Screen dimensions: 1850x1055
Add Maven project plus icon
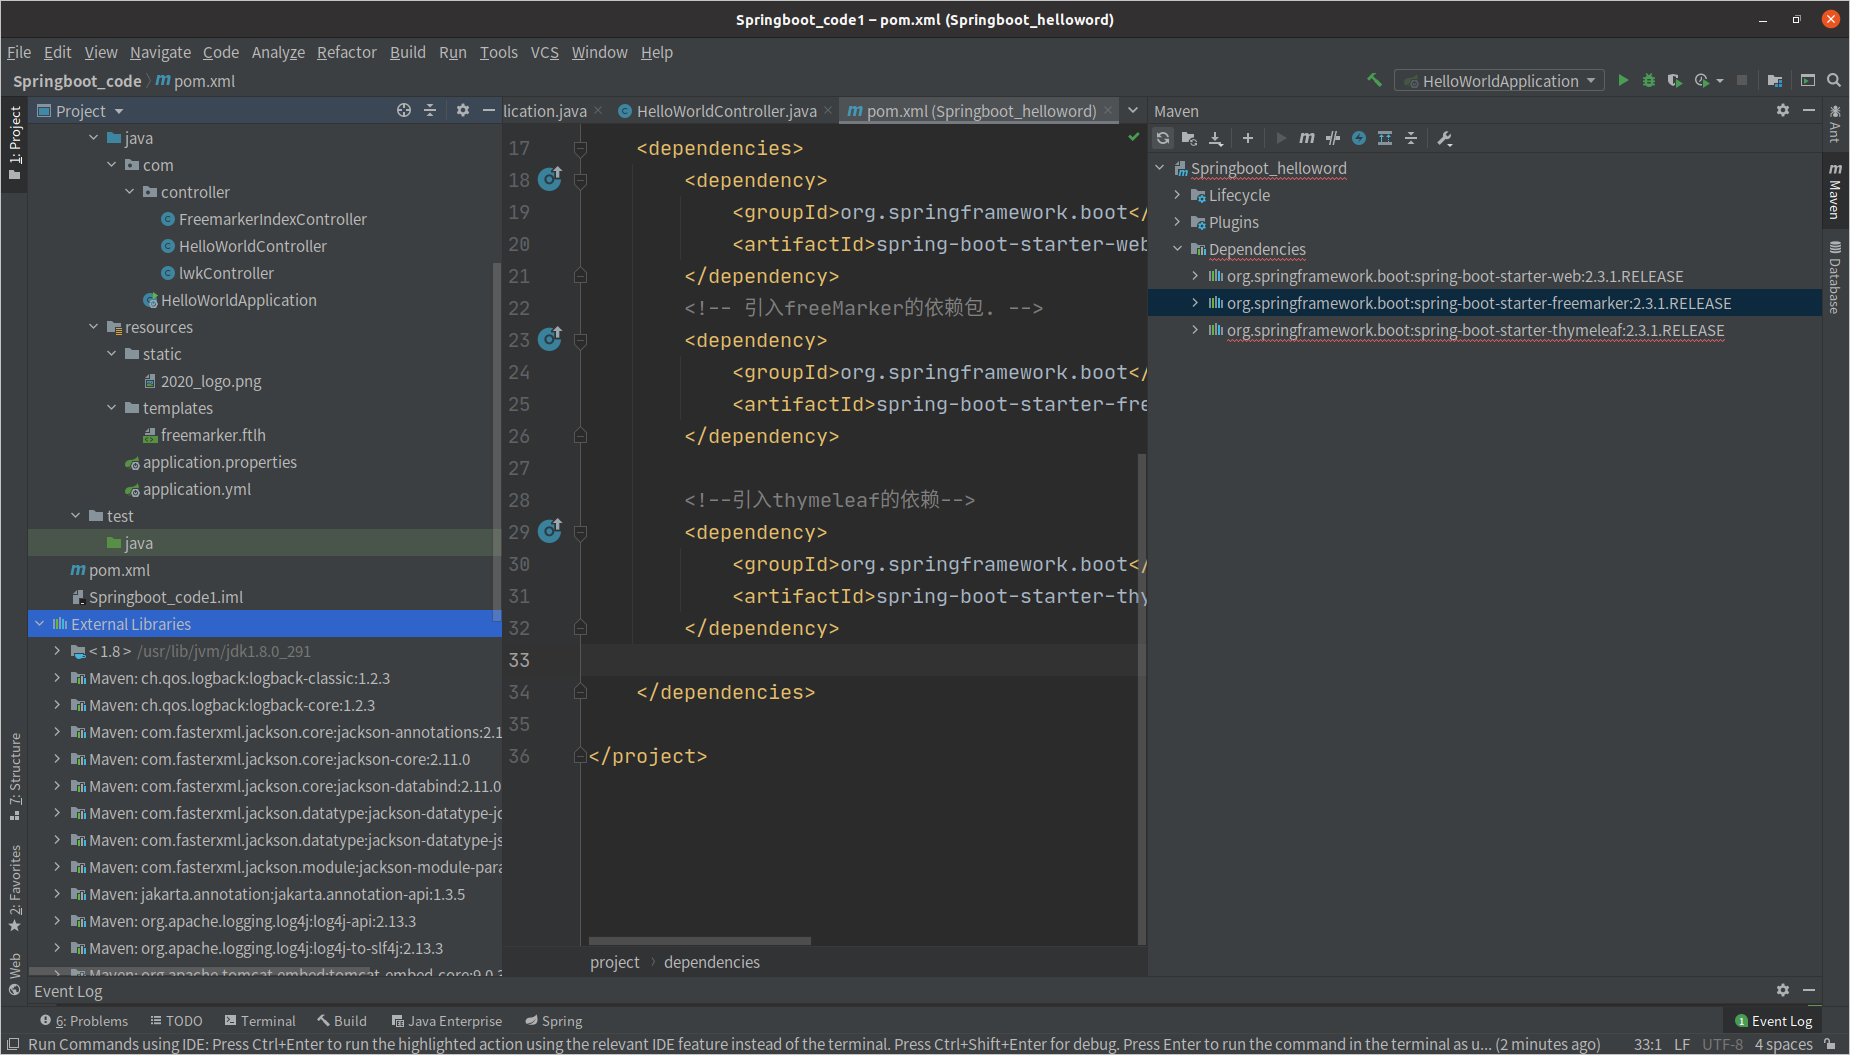coord(1248,138)
